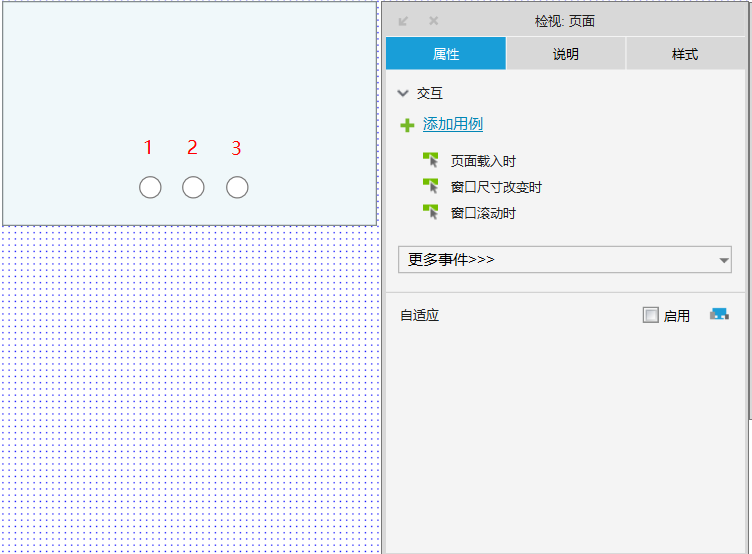The height and width of the screenshot is (554, 752).
Task: Open the 说明 tab
Action: click(566, 54)
